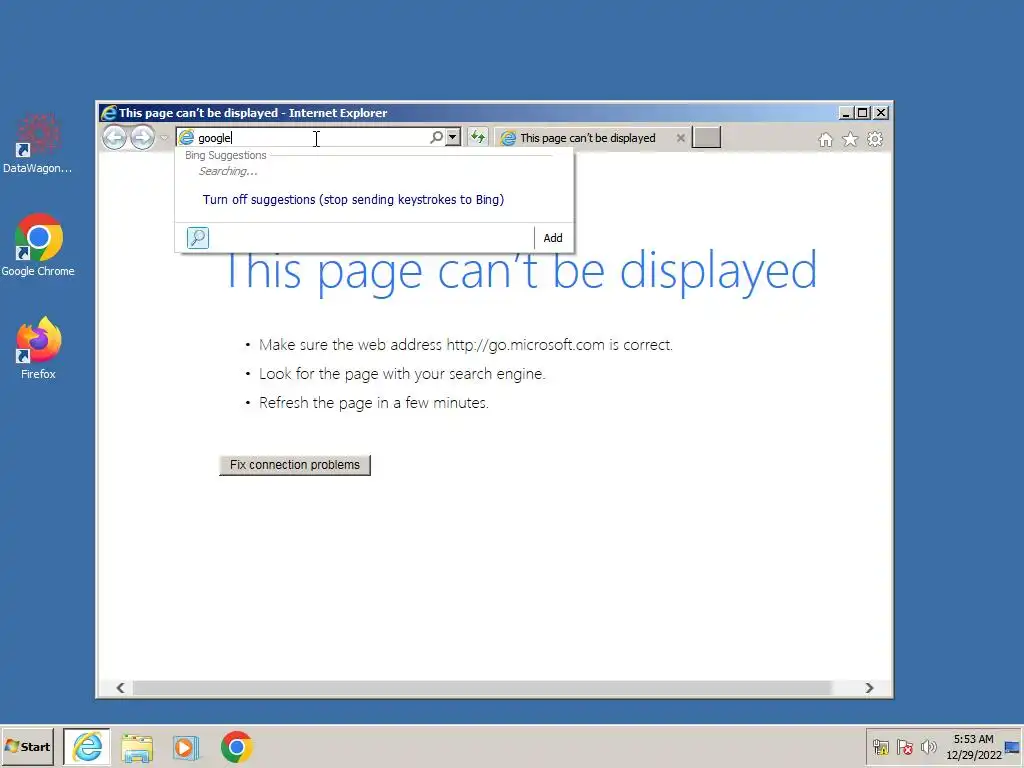The image size is (1024, 768).
Task: Open a new blank tab
Action: (x=706, y=137)
